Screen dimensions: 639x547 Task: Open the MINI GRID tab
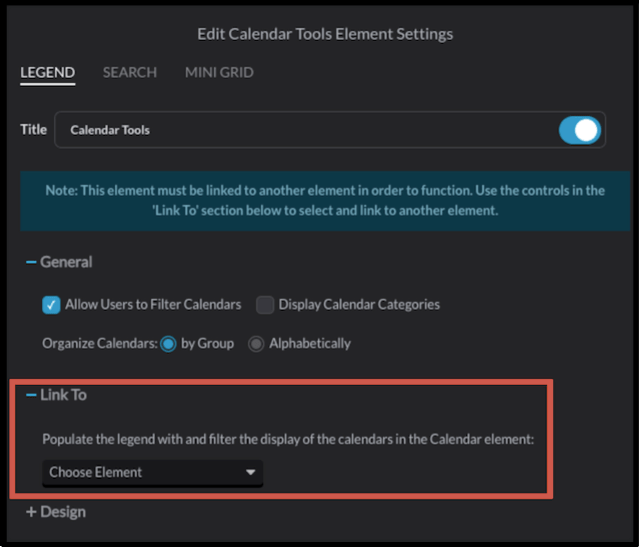coord(219,72)
